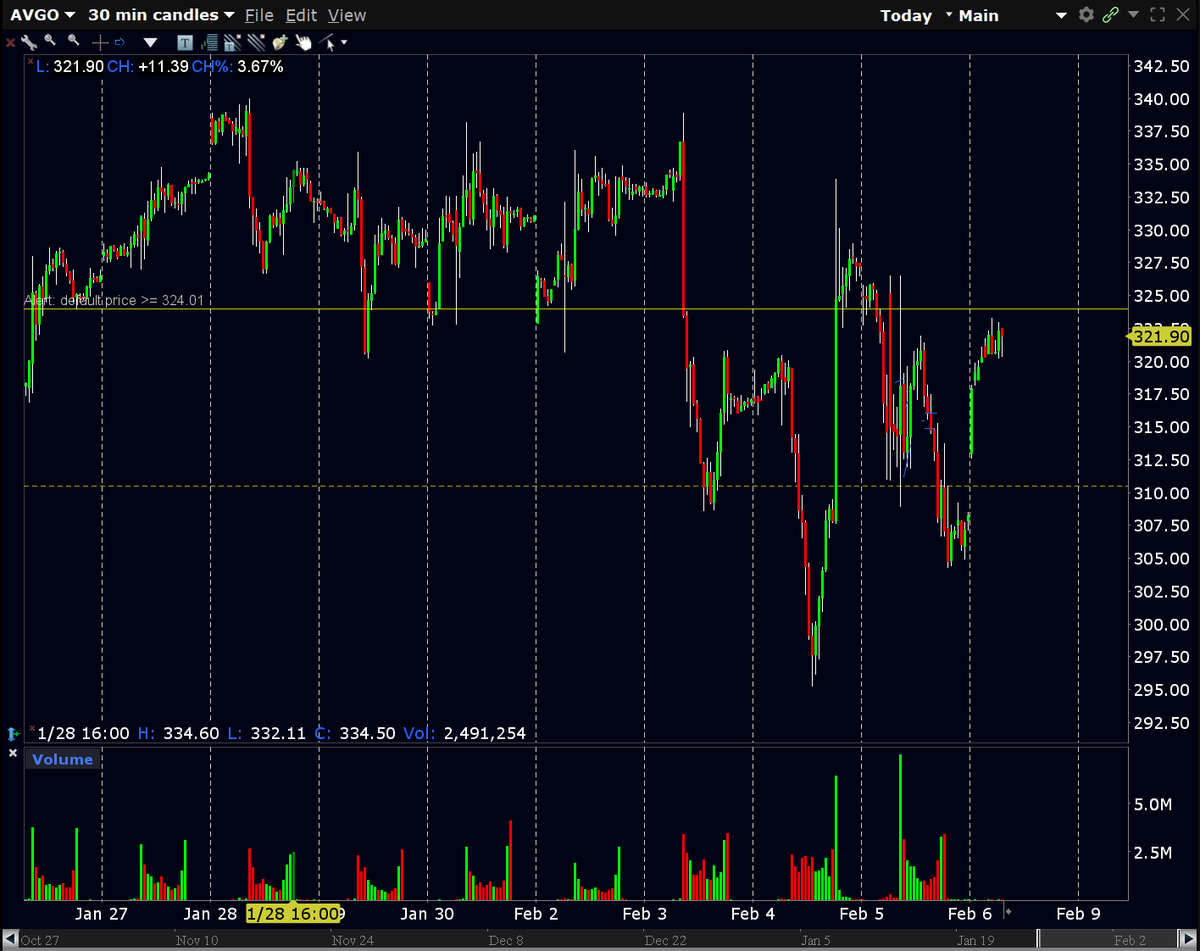Click the second magnifier zoom icon
The height and width of the screenshot is (951, 1200).
coord(74,40)
